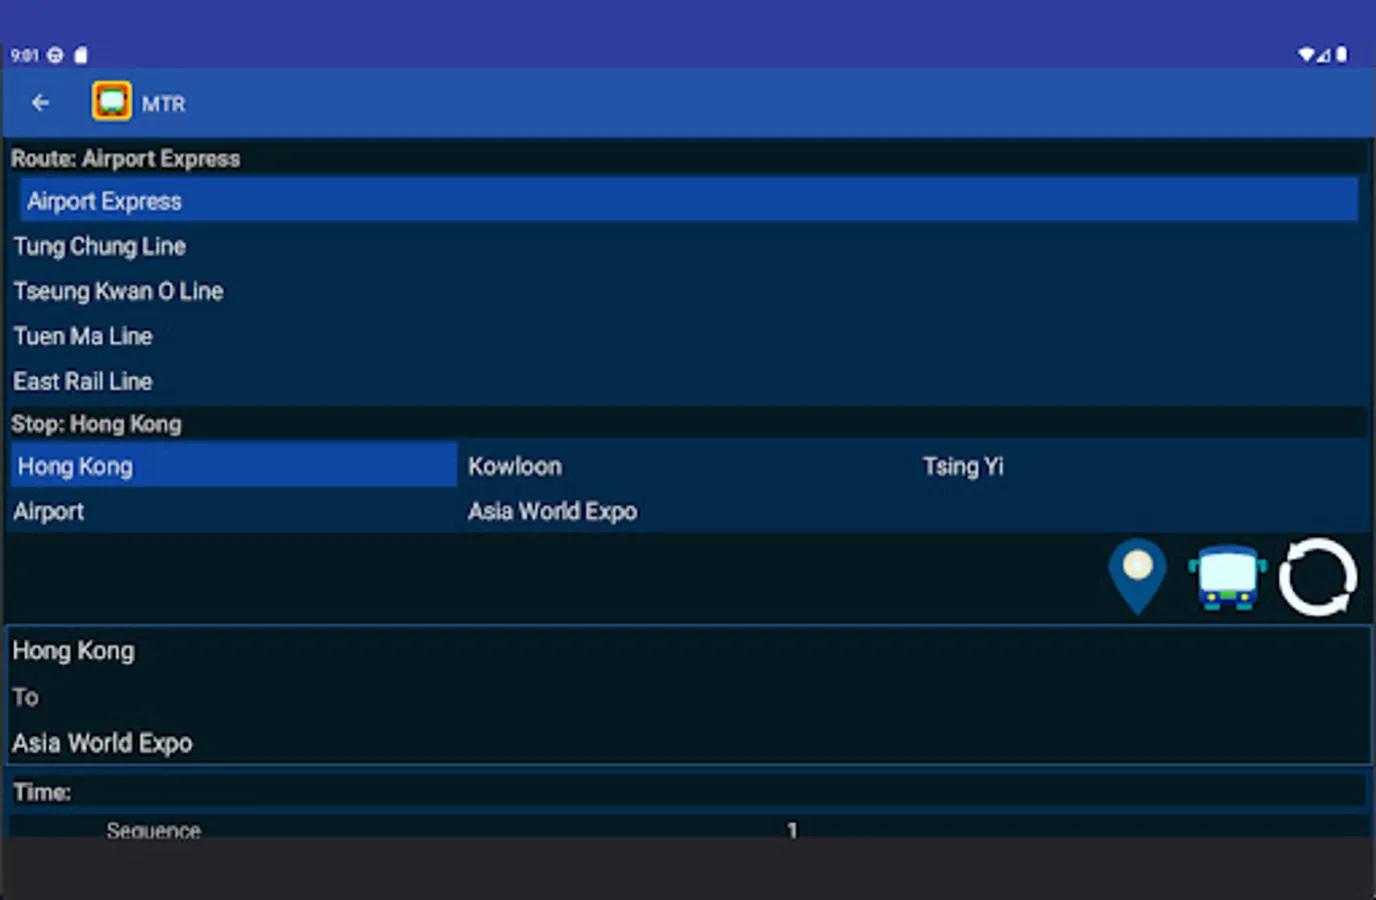Tap the 9:01 clock in status bar

(x=24, y=55)
